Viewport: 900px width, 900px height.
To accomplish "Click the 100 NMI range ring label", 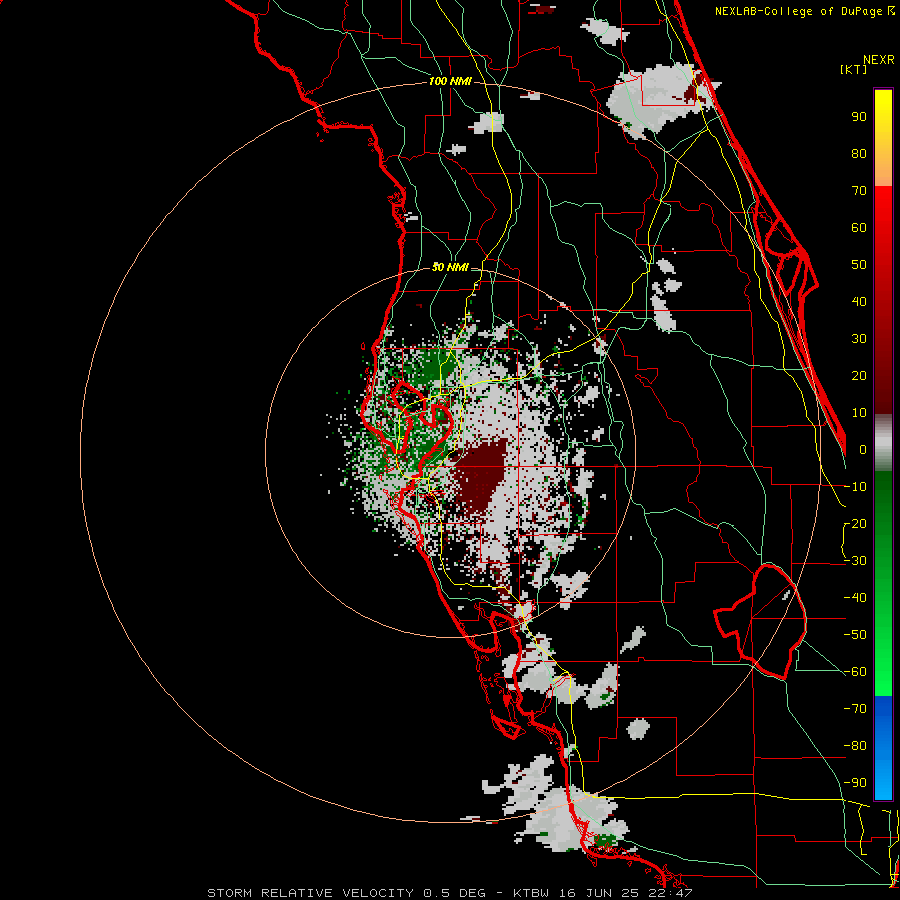I will tap(450, 81).
